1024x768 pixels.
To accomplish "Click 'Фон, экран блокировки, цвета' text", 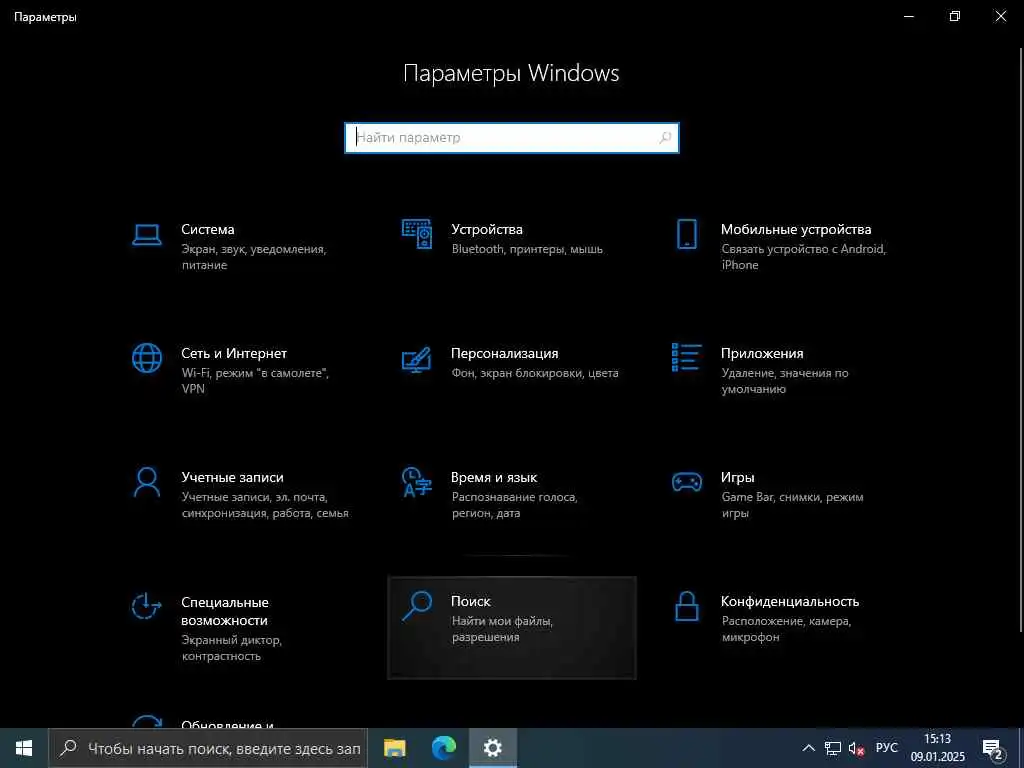I will pos(535,374).
